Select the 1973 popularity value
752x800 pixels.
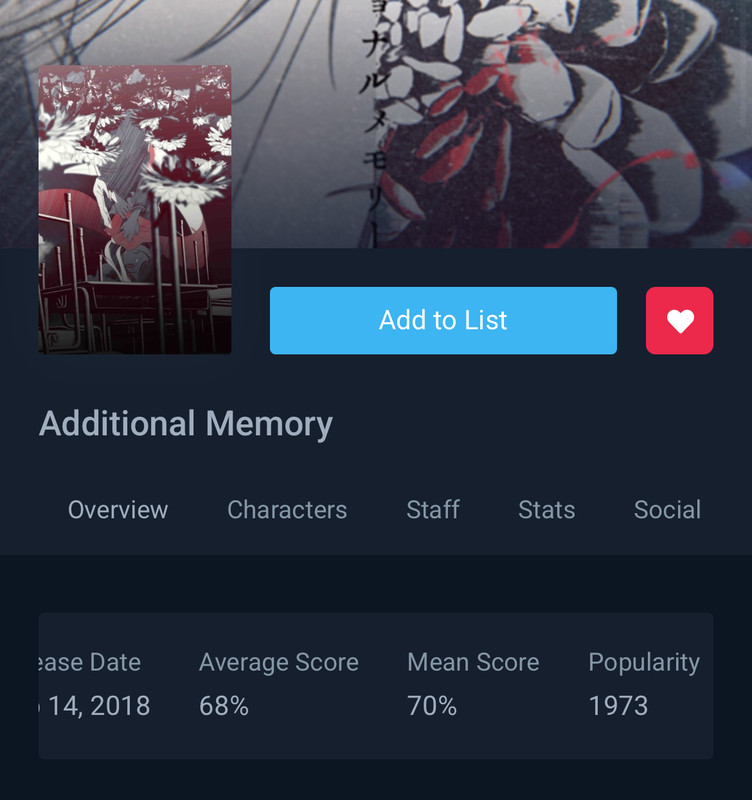tap(618, 706)
